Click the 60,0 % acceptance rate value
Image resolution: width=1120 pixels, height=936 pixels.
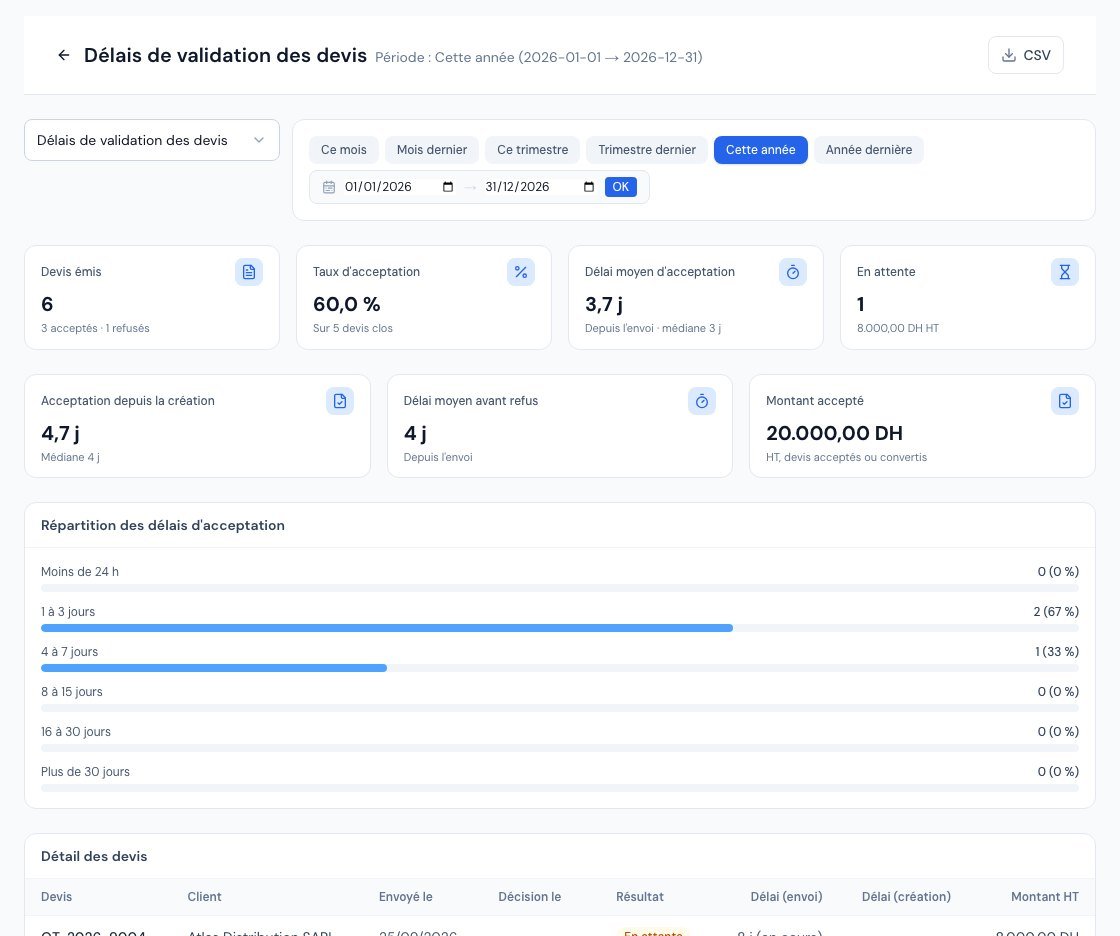coord(346,304)
